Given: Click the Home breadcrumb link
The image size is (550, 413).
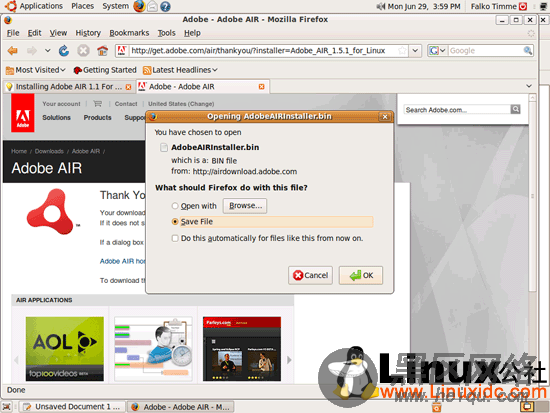Looking at the screenshot, I should [x=19, y=151].
